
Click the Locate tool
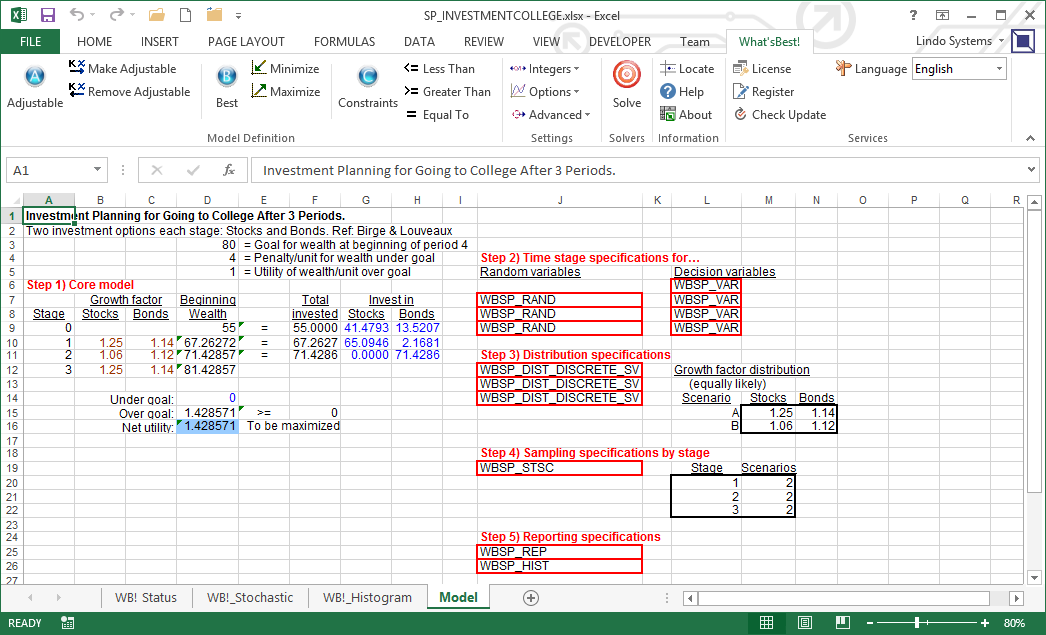click(x=687, y=69)
